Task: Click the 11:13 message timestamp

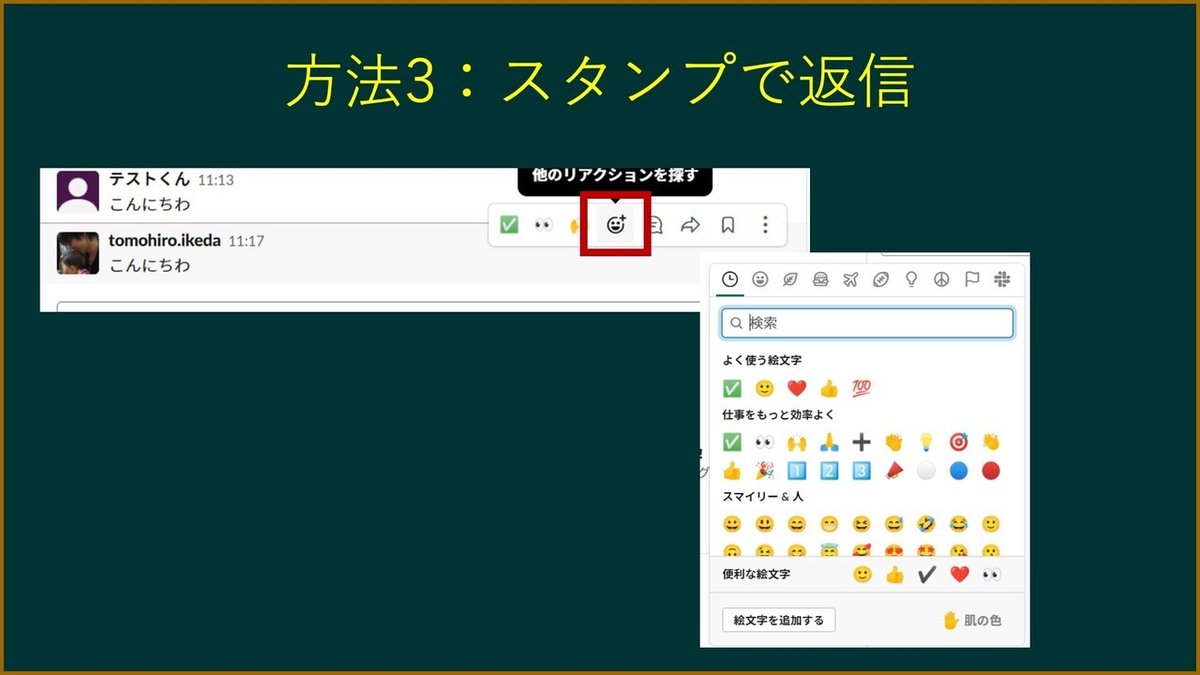Action: coord(215,181)
